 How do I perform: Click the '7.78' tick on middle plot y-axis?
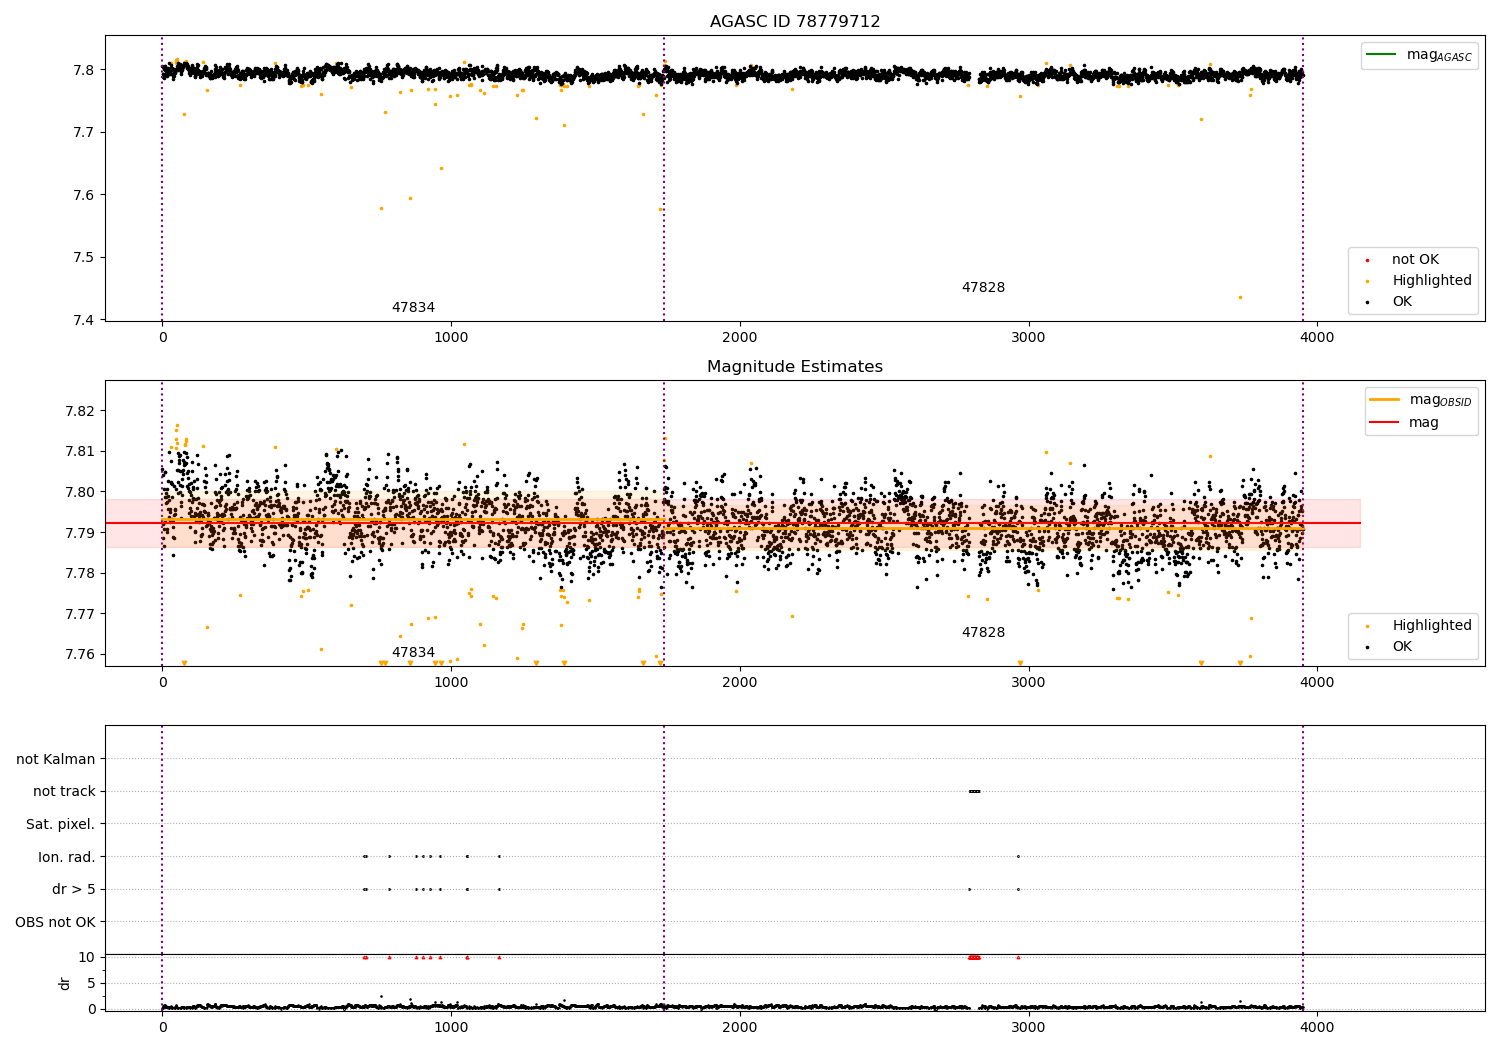[x=80, y=574]
